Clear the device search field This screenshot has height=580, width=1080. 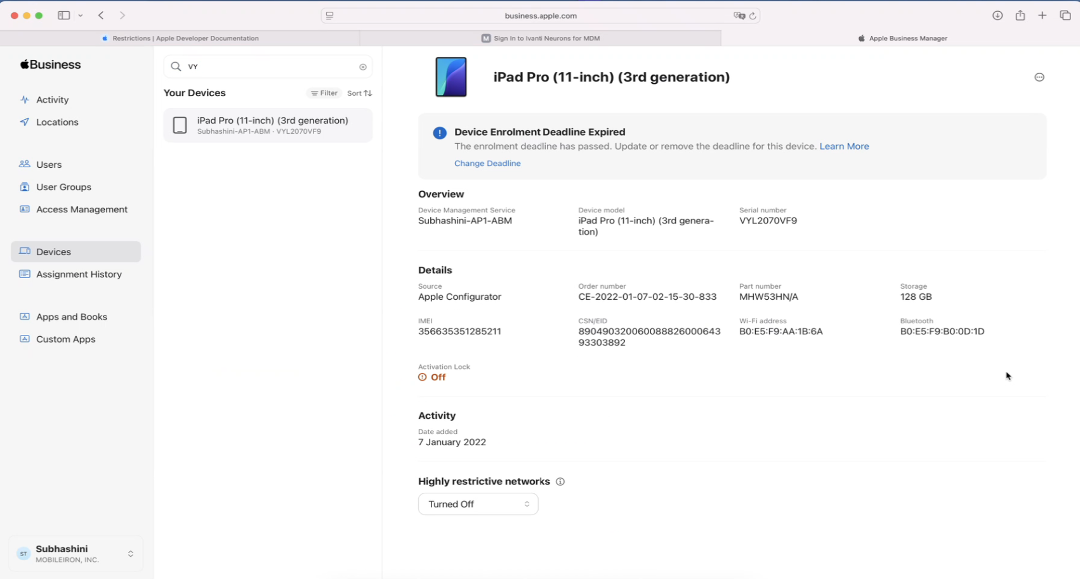[363, 67]
